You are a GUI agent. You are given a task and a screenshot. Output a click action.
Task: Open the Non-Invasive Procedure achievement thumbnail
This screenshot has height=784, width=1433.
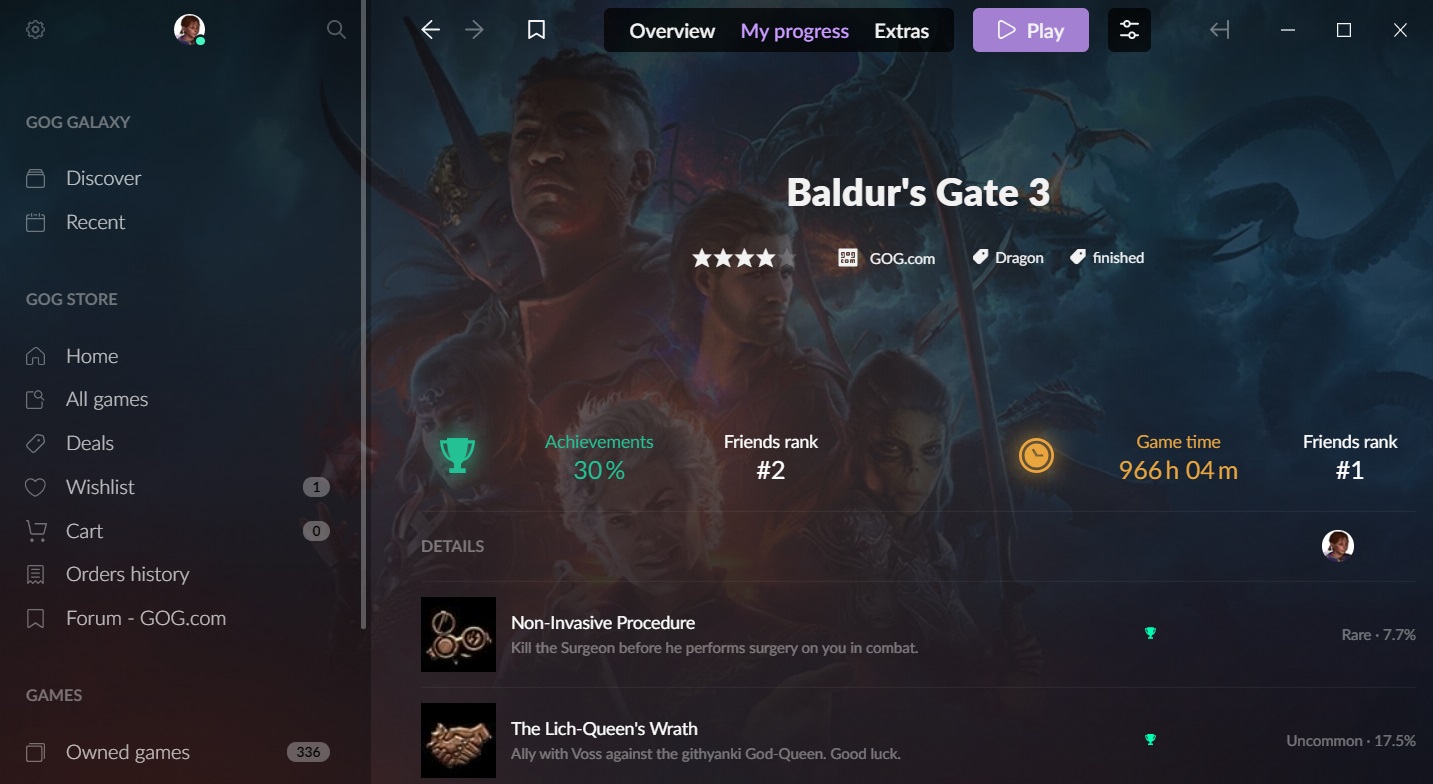458,634
